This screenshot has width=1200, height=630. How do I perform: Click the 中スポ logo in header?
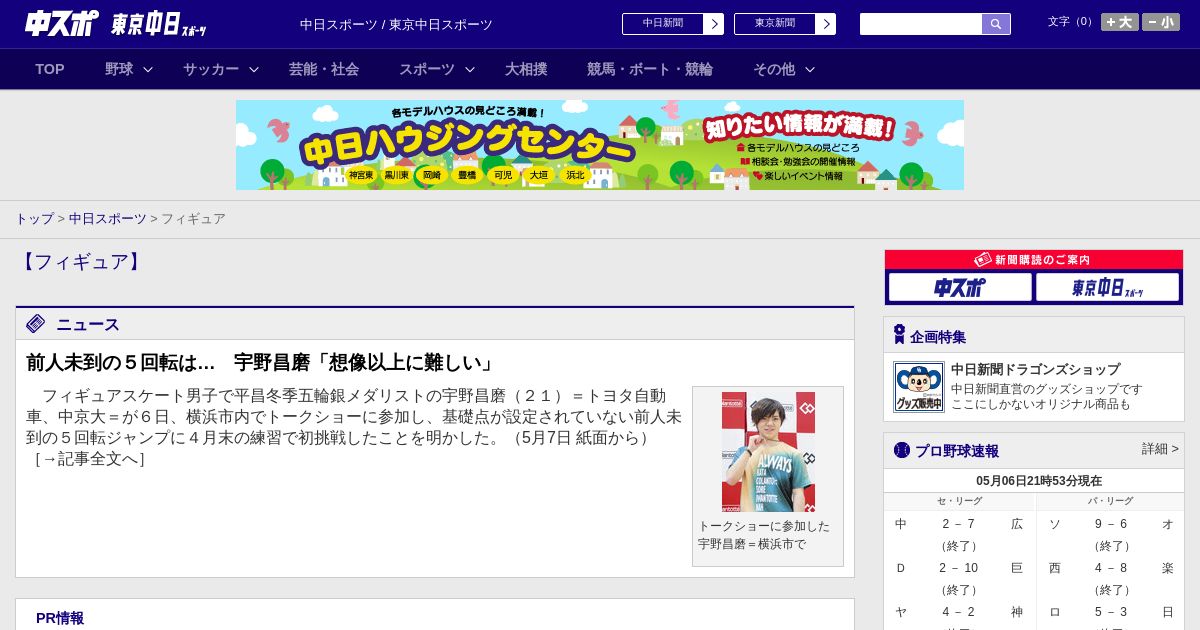pyautogui.click(x=62, y=24)
